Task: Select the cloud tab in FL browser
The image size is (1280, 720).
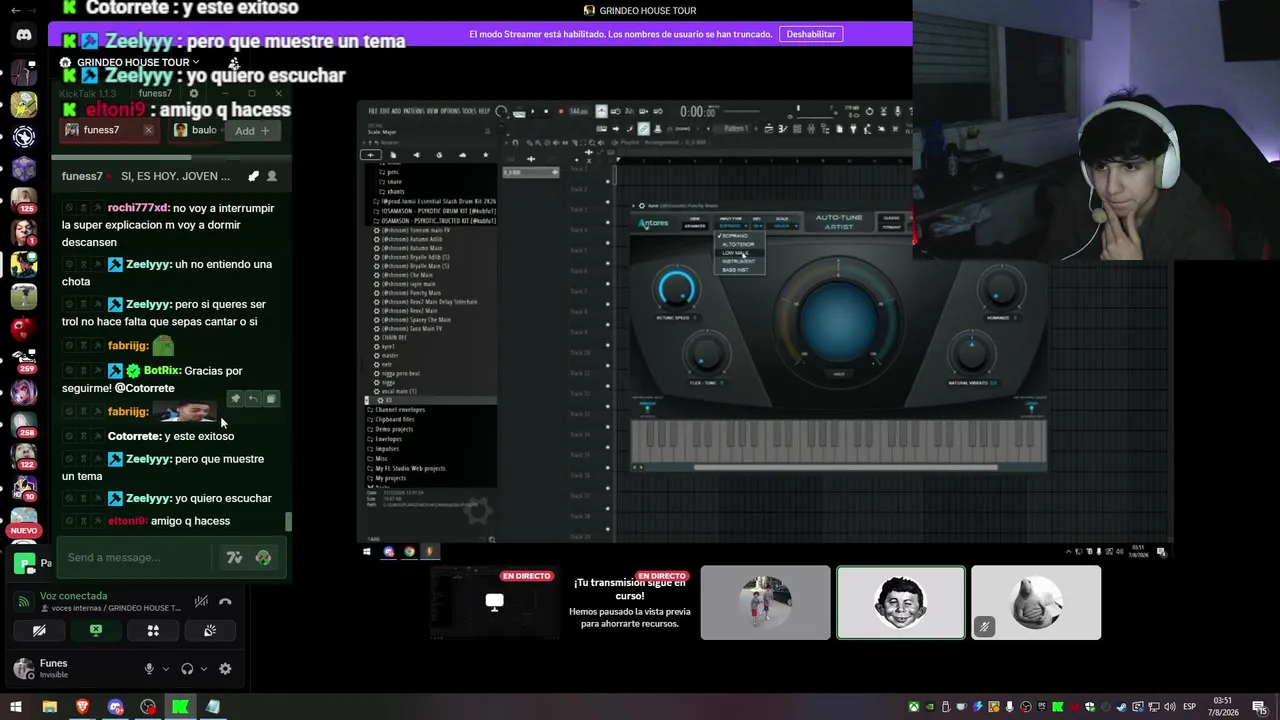Action: [x=462, y=155]
